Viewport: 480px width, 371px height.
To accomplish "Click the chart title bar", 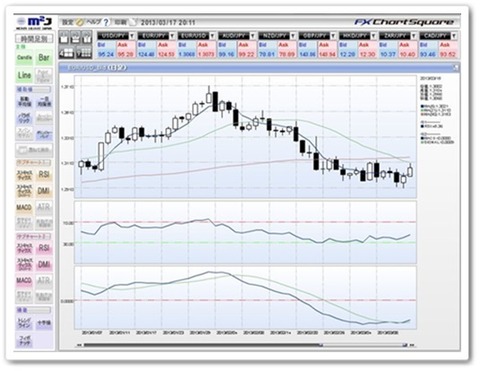I will 259,68.
